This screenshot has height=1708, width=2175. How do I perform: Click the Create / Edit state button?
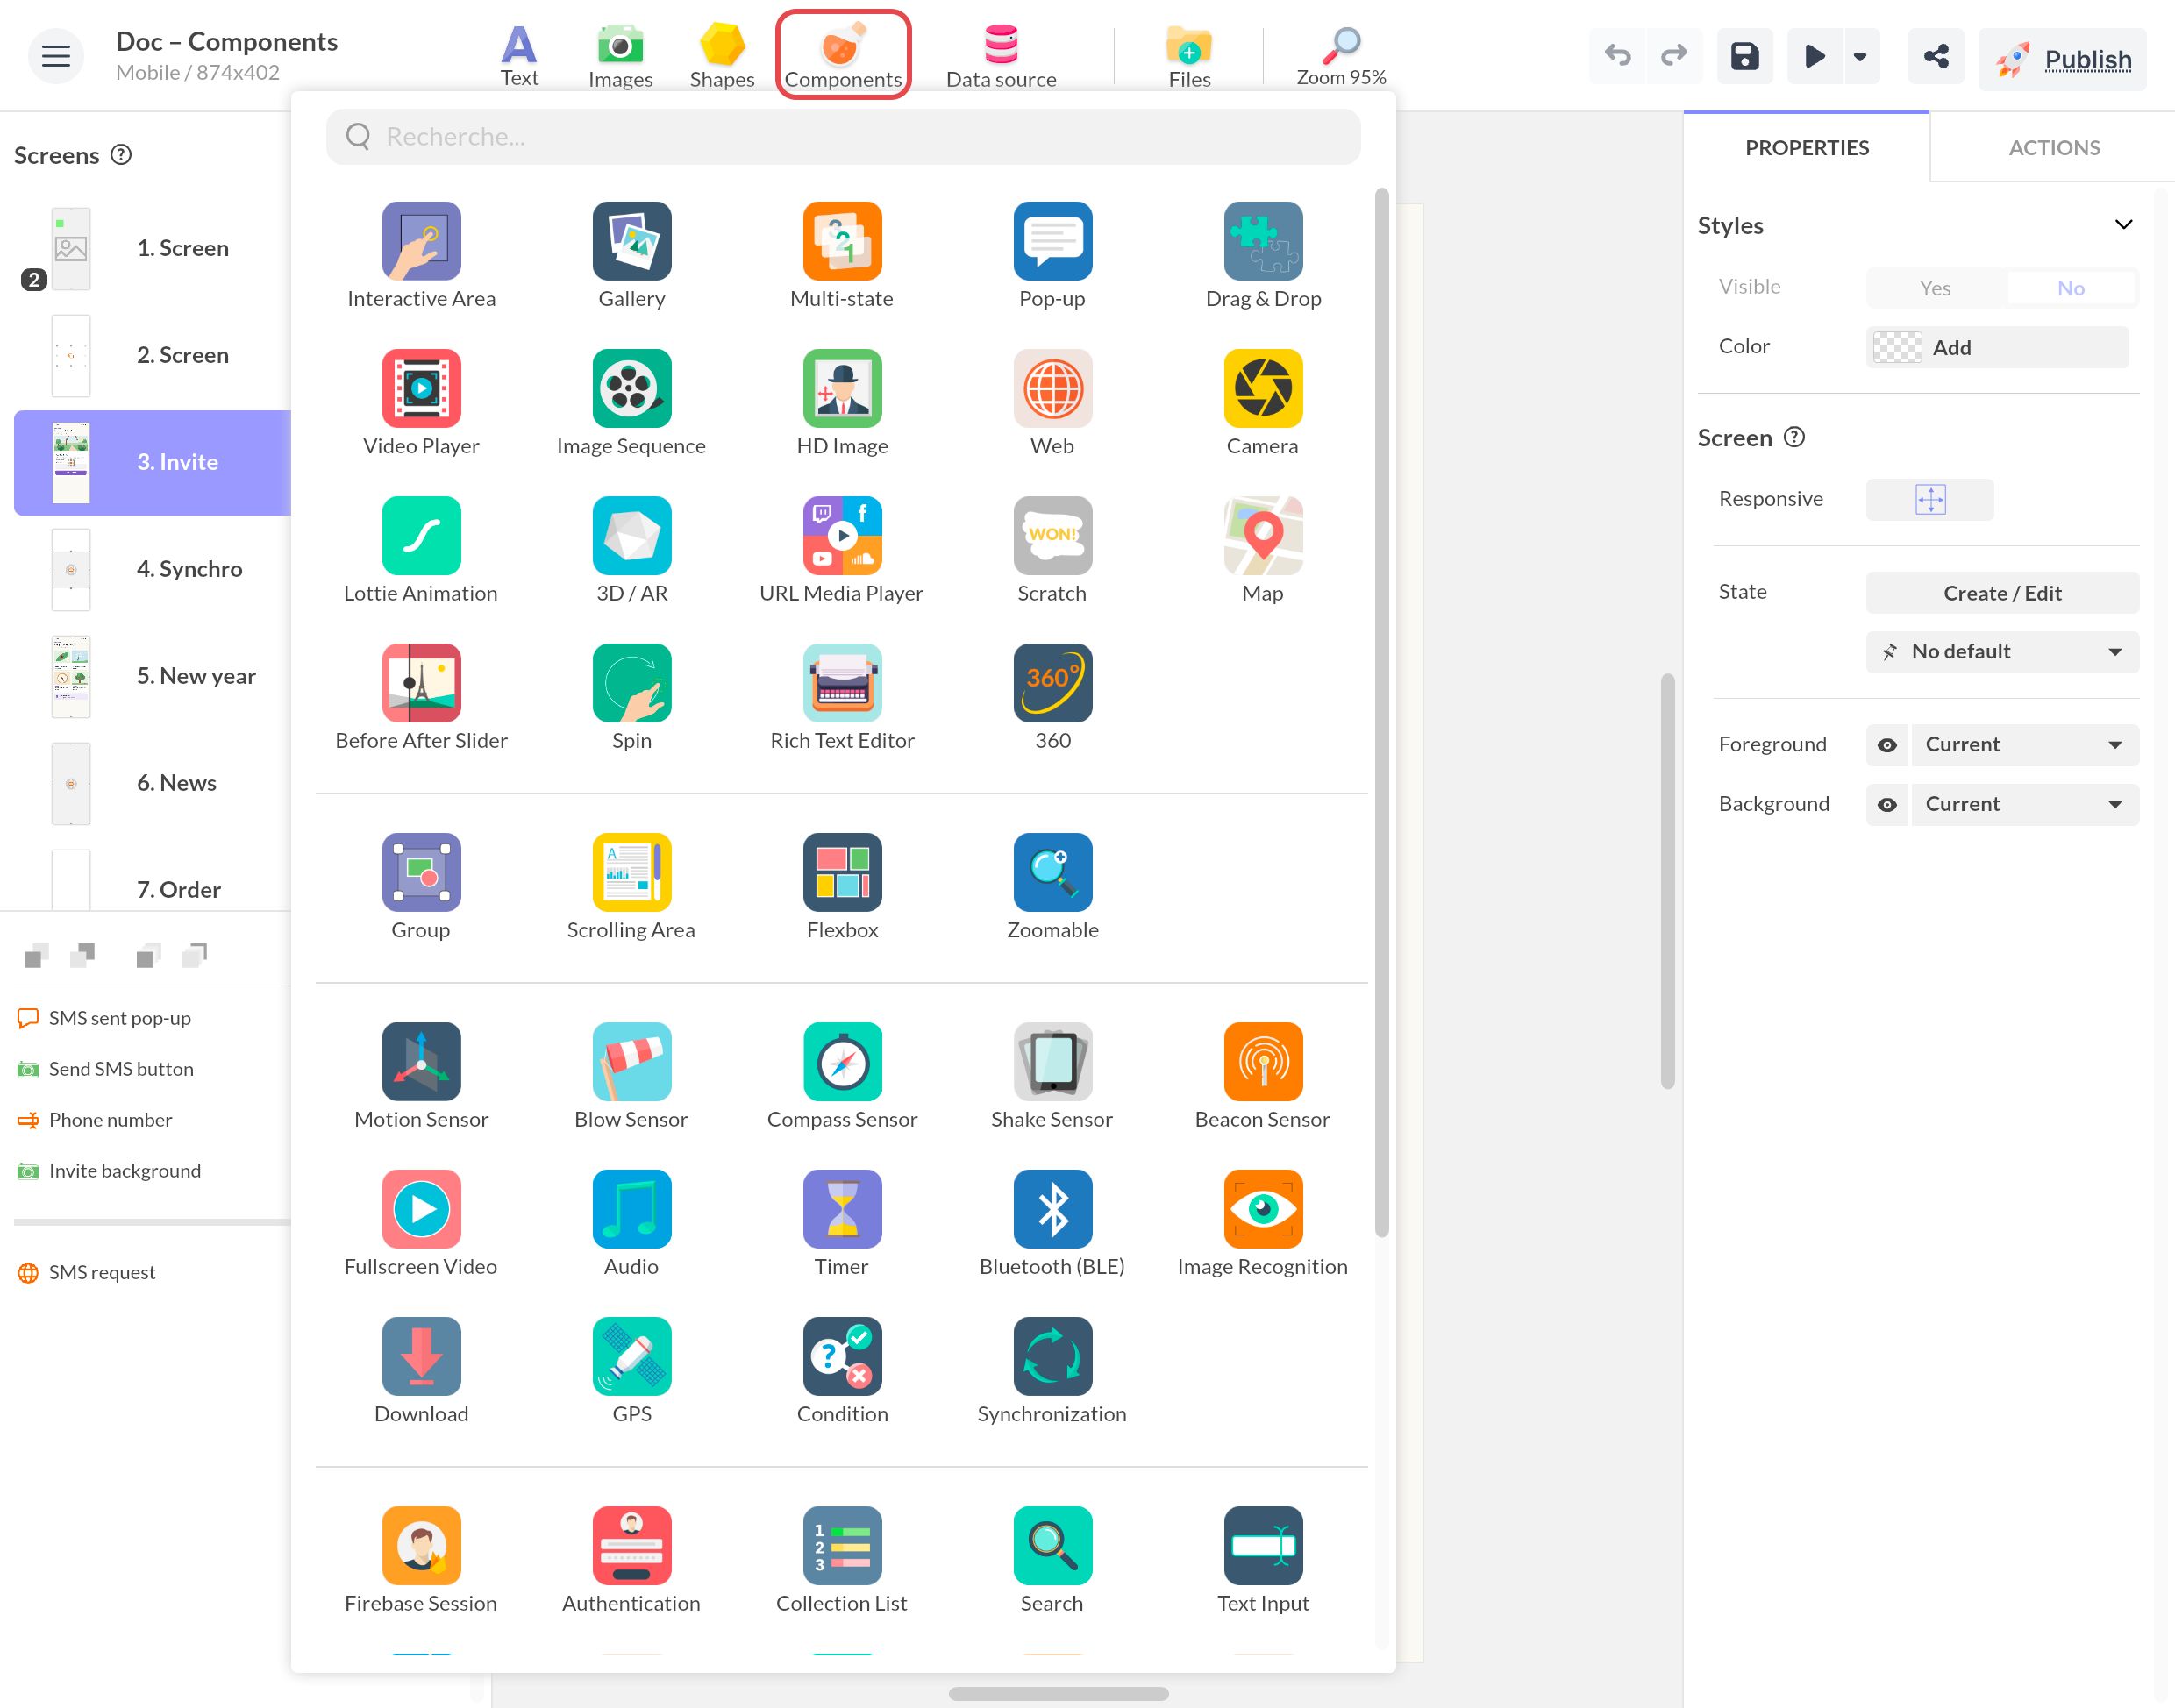pyautogui.click(x=2002, y=593)
